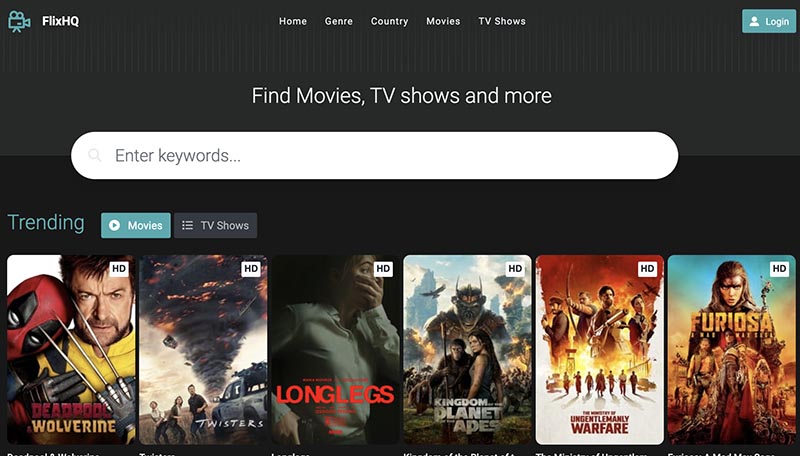Open TV Shows in top navigation

[x=502, y=21]
